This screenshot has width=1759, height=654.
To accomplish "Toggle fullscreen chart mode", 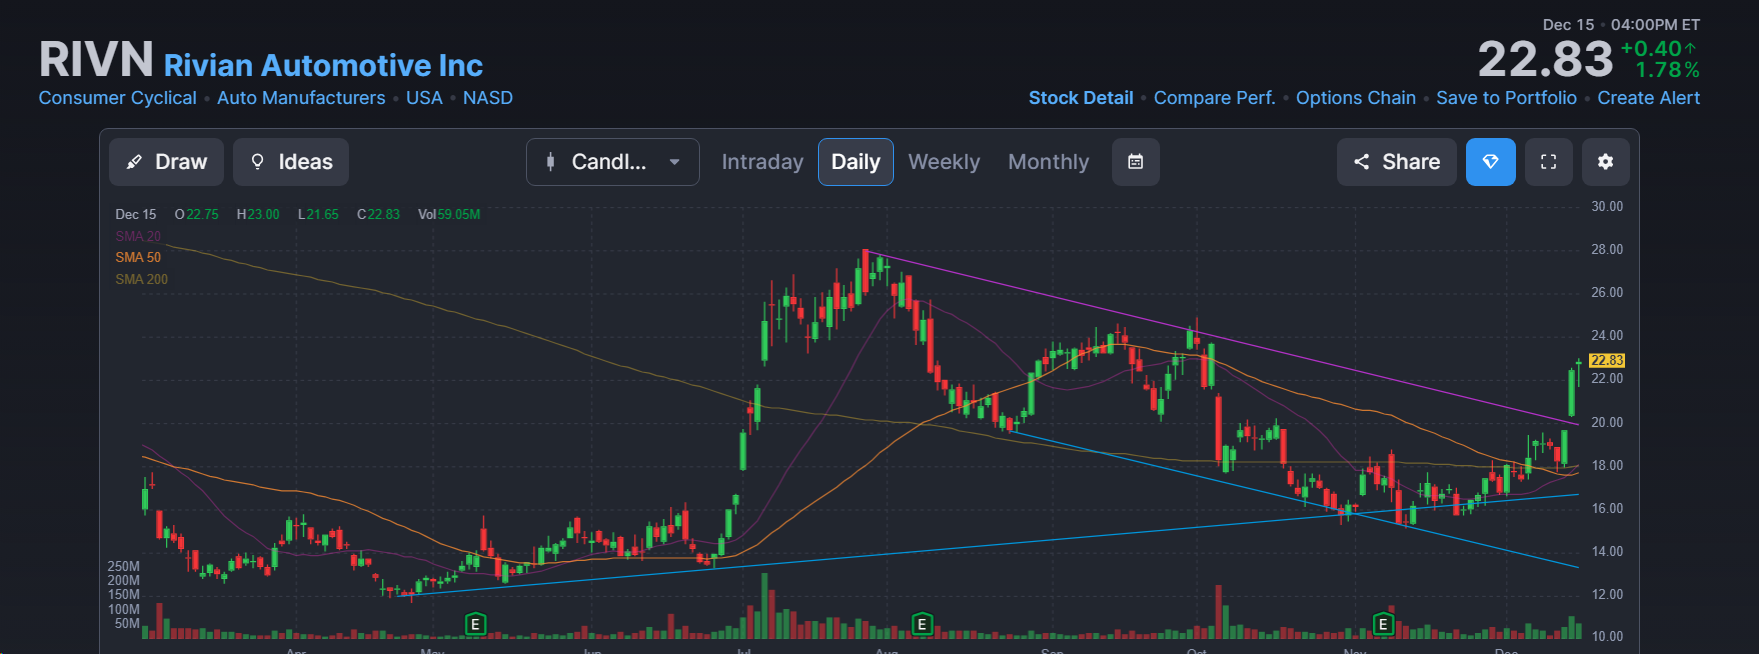I will 1549,162.
